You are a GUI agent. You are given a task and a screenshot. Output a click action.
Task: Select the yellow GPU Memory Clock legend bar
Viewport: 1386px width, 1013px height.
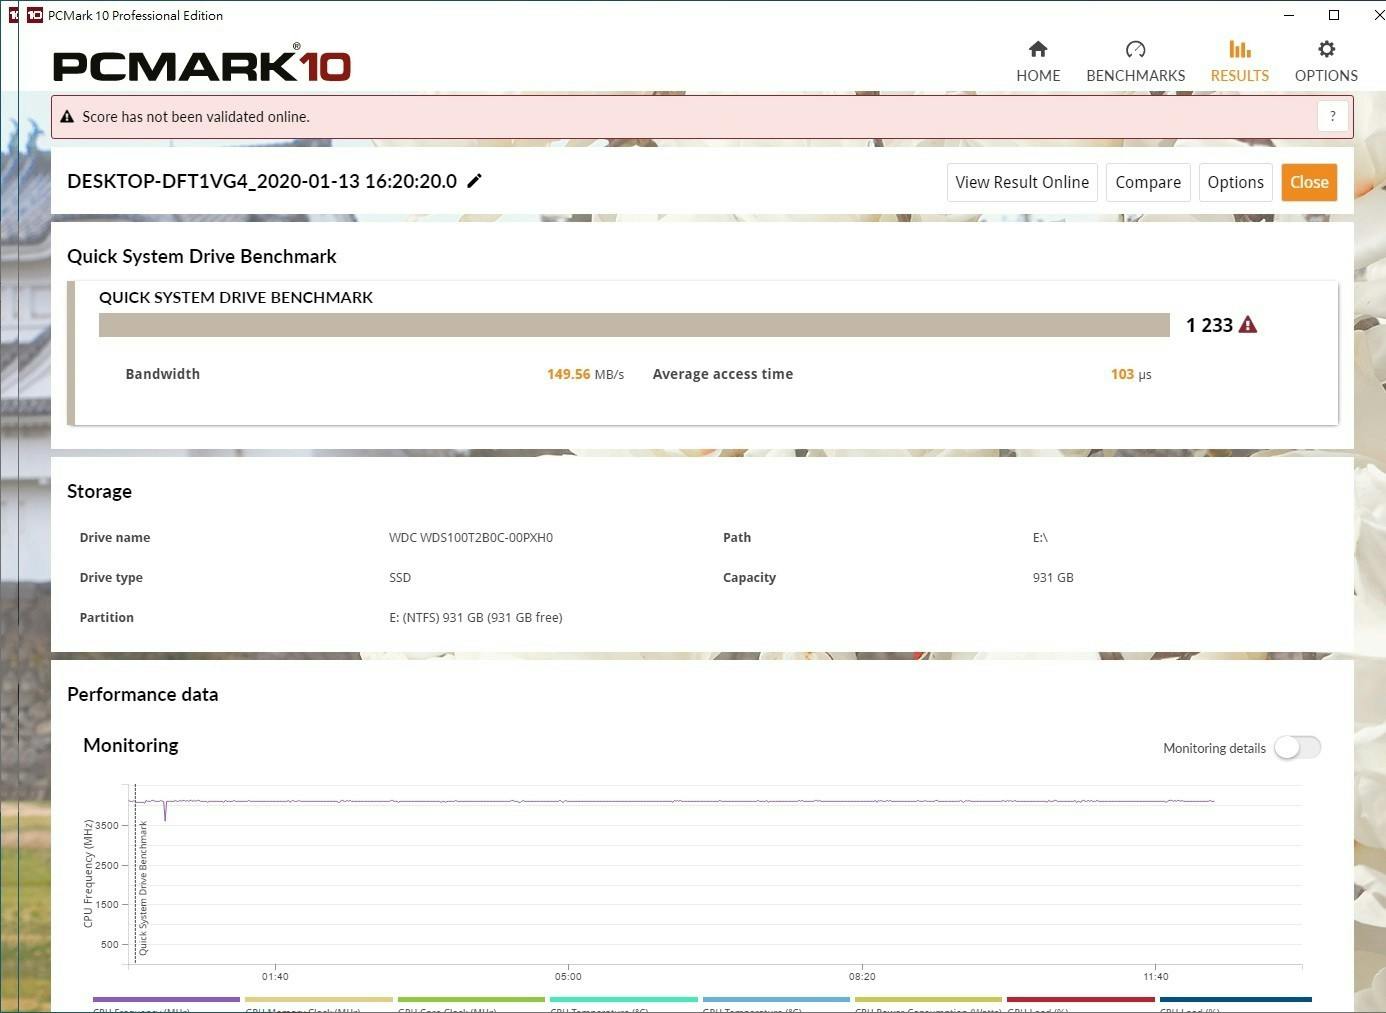point(319,999)
